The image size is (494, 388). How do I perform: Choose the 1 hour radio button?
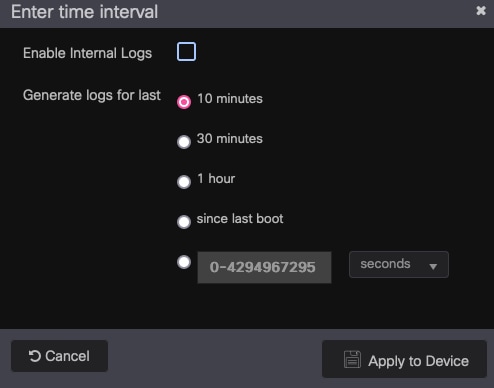pyautogui.click(x=184, y=182)
